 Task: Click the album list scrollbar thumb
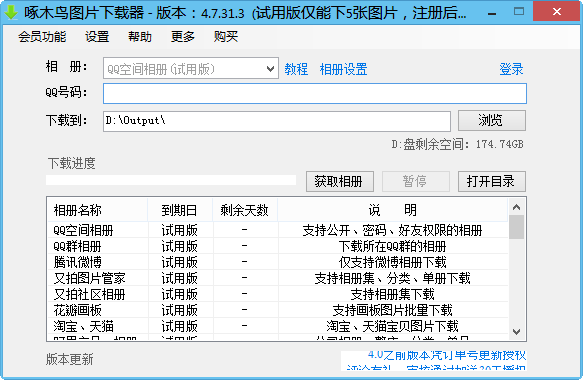coord(516,227)
